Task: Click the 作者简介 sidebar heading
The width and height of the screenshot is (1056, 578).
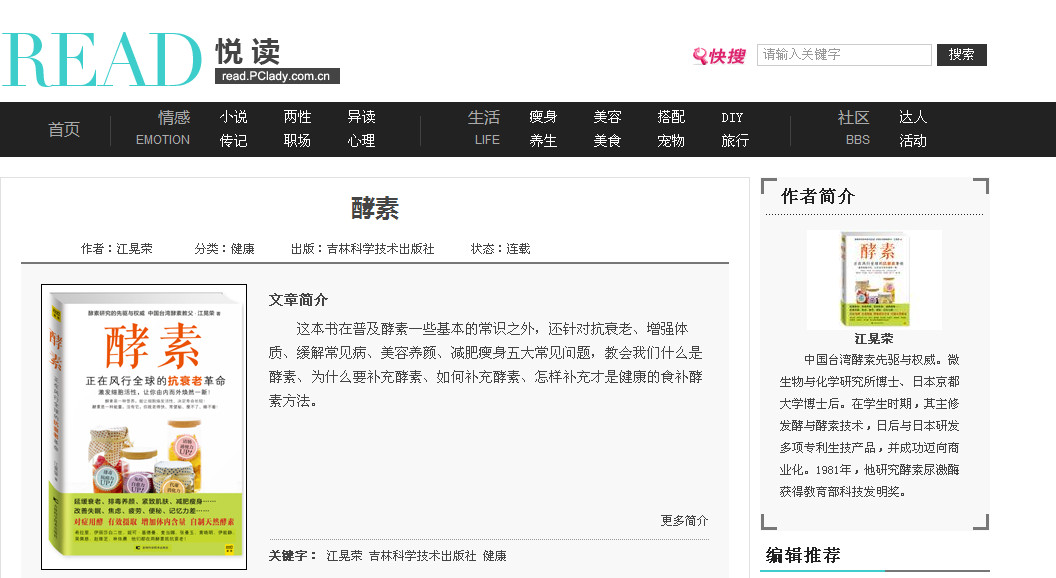Action: click(818, 196)
